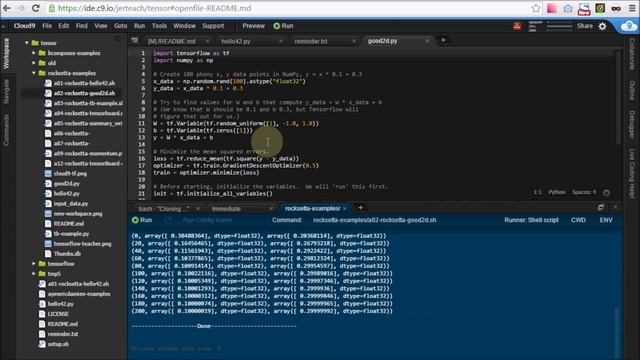640x360 pixels.
Task: Open the Cloud9 preferences gear icon
Action: pyautogui.click(x=602, y=27)
